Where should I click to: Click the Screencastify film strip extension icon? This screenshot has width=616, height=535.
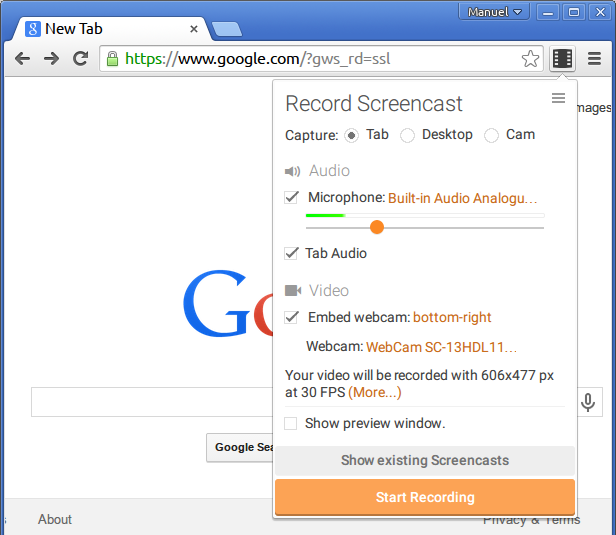point(562,59)
